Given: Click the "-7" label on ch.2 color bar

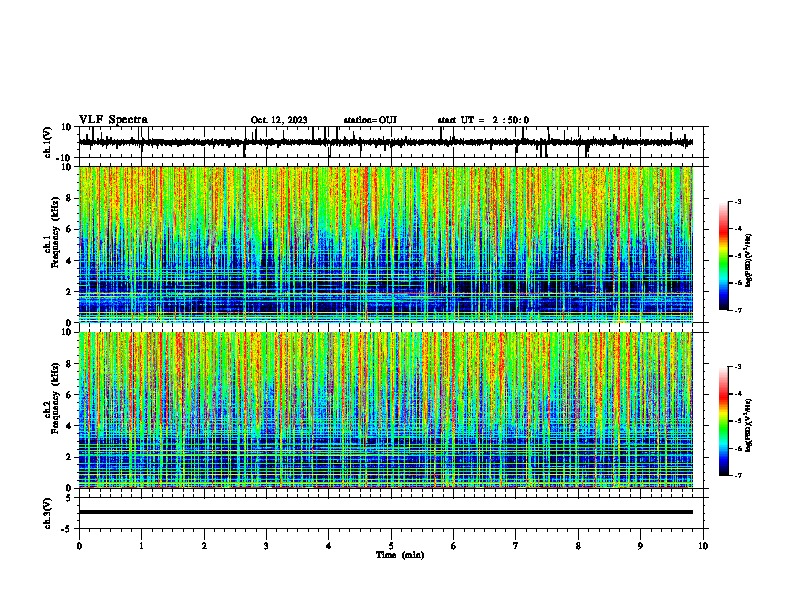Looking at the screenshot, I should point(738,476).
